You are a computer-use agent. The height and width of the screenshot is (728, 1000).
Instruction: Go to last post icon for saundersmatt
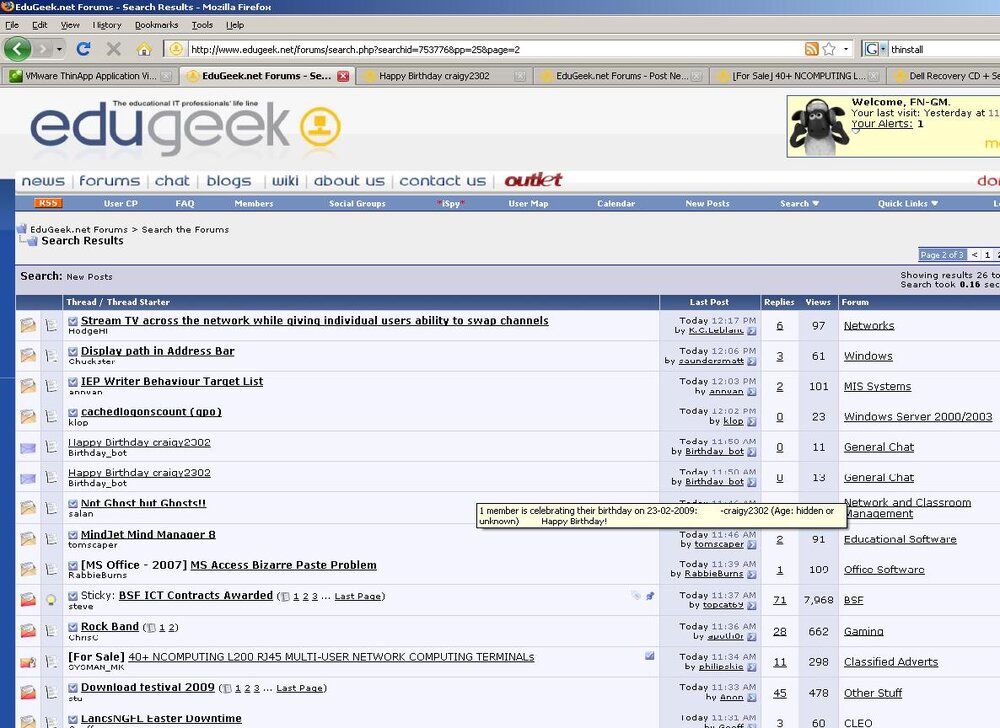(751, 361)
